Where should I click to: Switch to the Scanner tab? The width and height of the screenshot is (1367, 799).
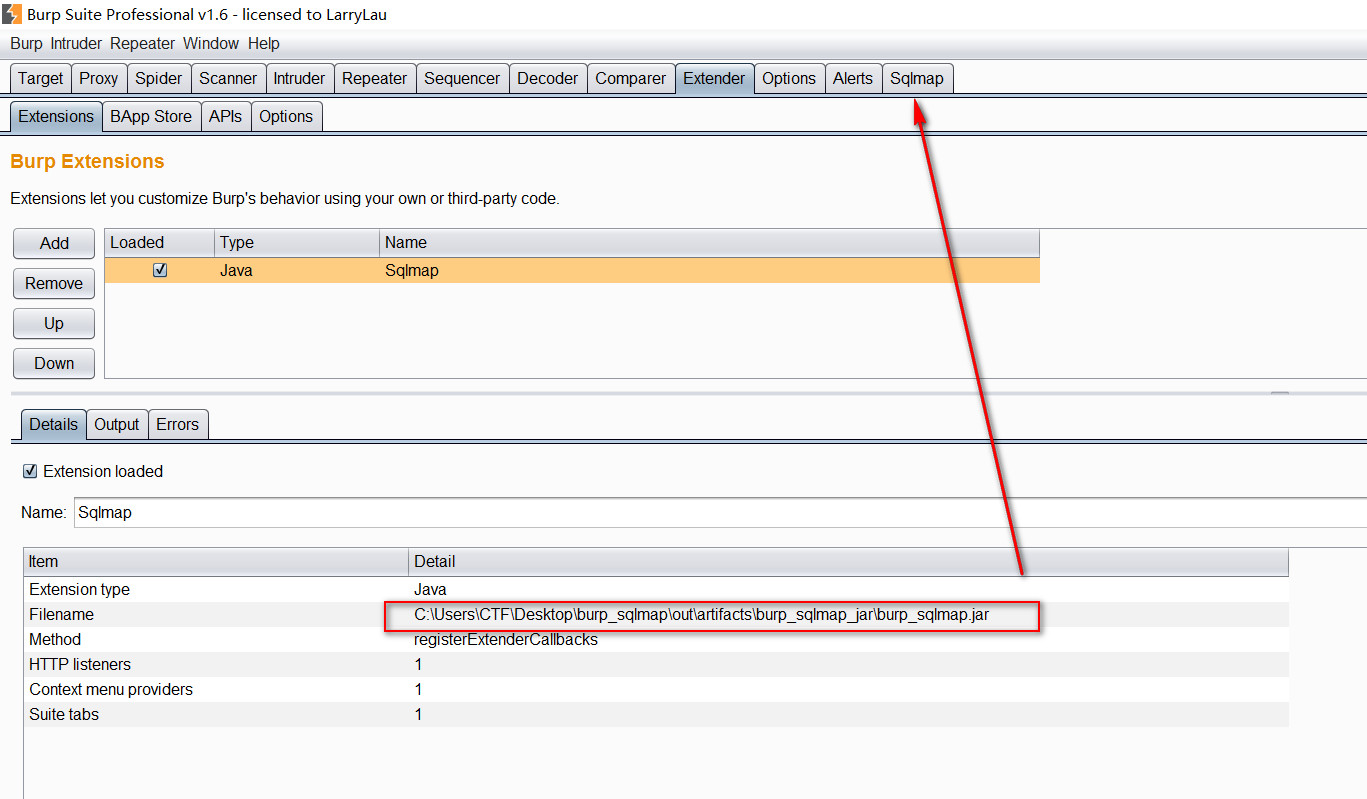click(228, 78)
